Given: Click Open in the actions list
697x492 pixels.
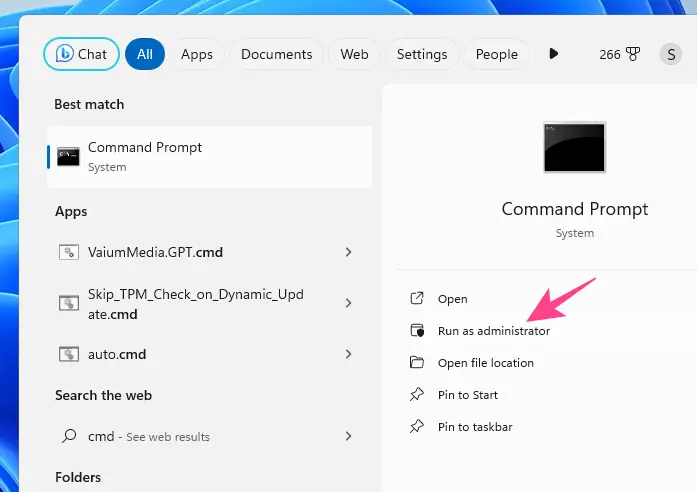Looking at the screenshot, I should (453, 299).
